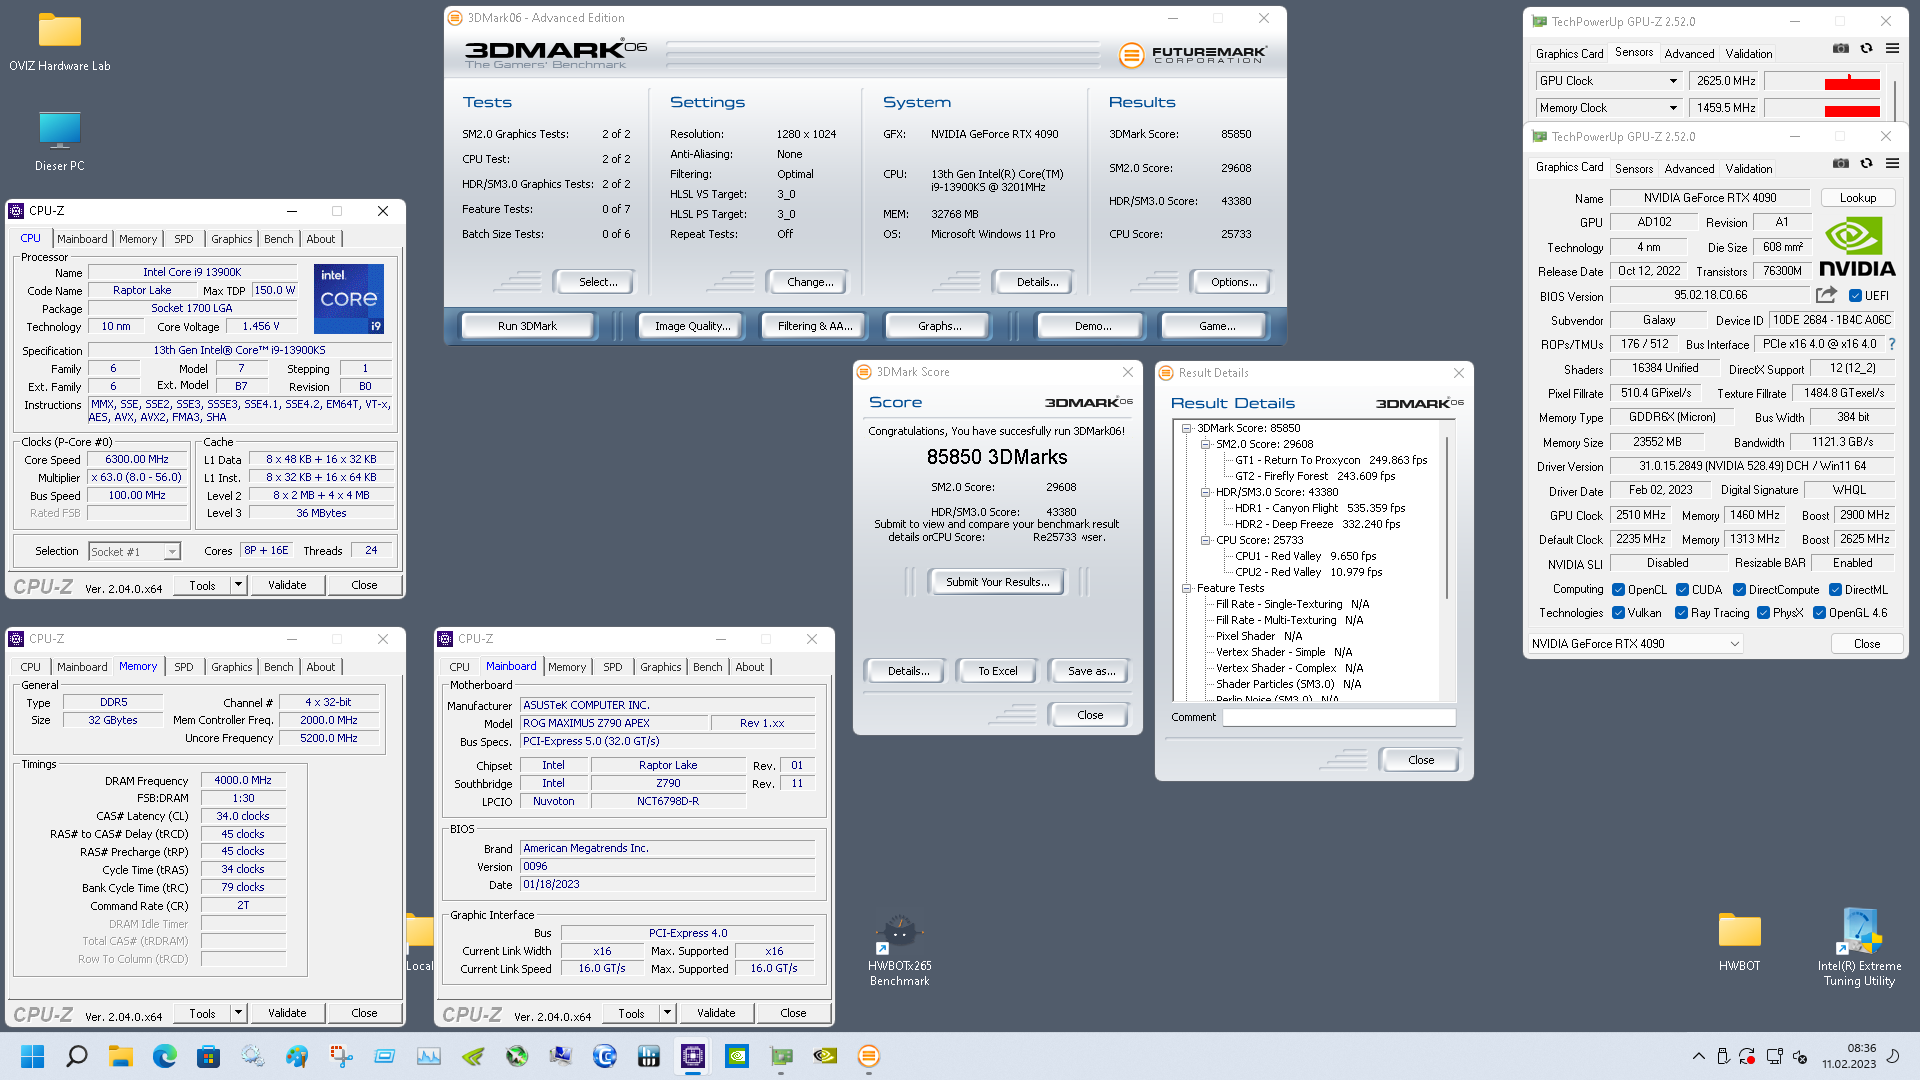
Task: Click camera icon in GPU-Z Sensors window
Action: [1840, 48]
